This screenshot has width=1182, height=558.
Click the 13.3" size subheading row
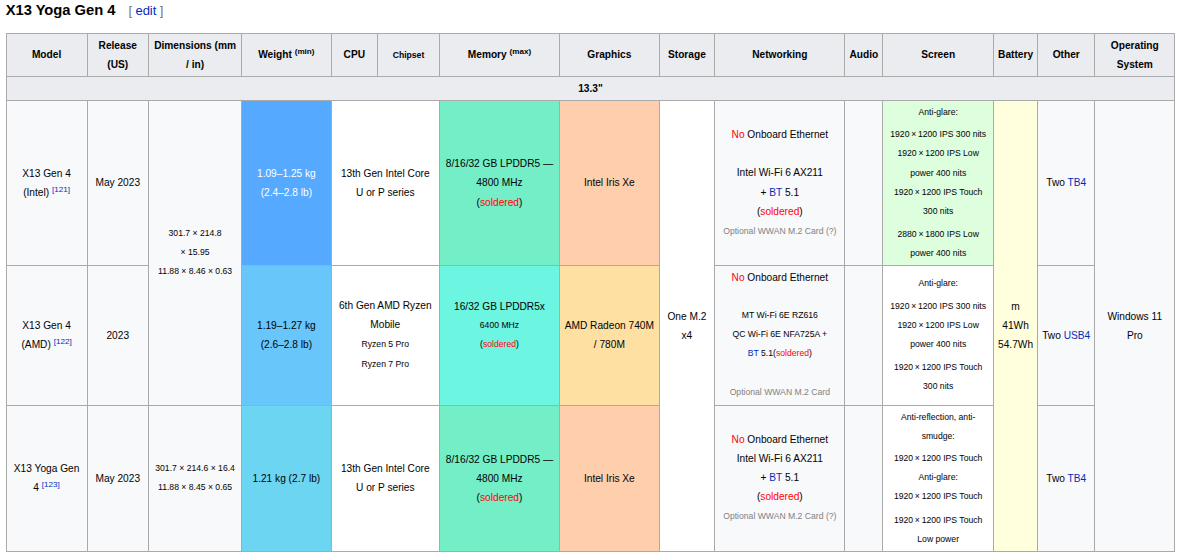tap(590, 88)
